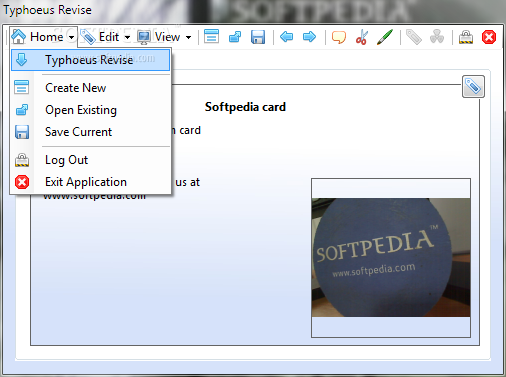Go to next card with right arrow
Image resolution: width=506 pixels, height=377 pixels.
[x=309, y=37]
